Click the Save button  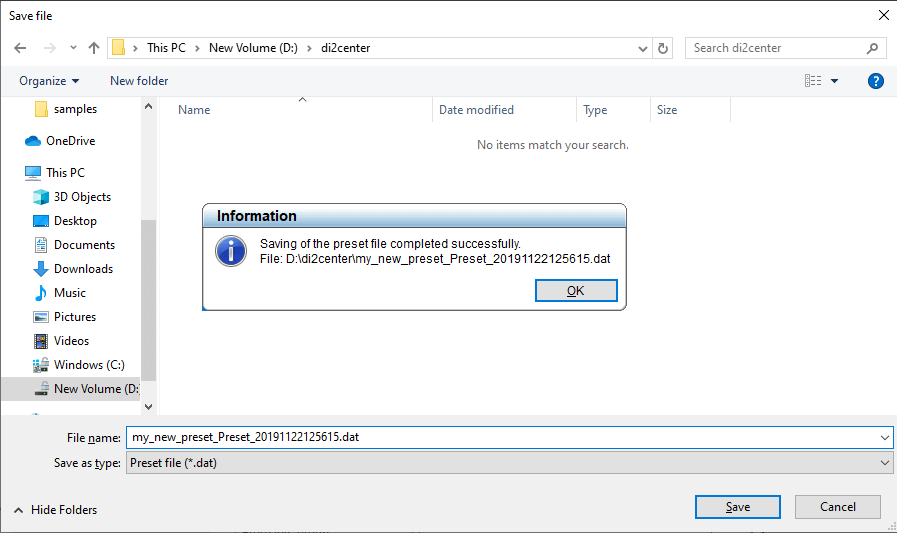737,507
